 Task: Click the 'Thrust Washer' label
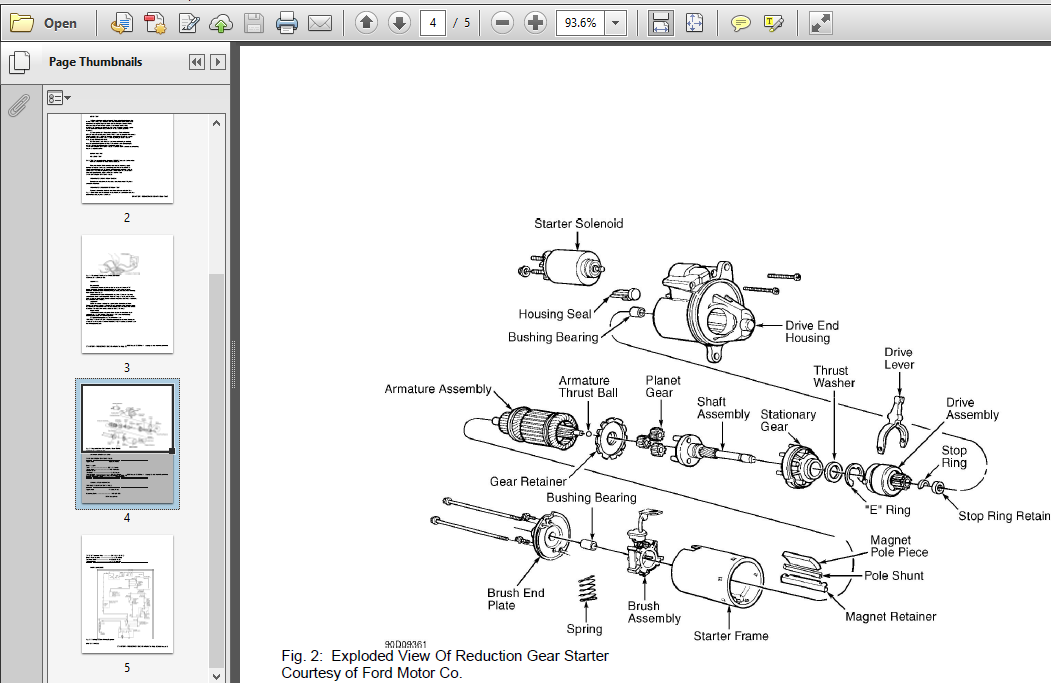click(x=833, y=377)
